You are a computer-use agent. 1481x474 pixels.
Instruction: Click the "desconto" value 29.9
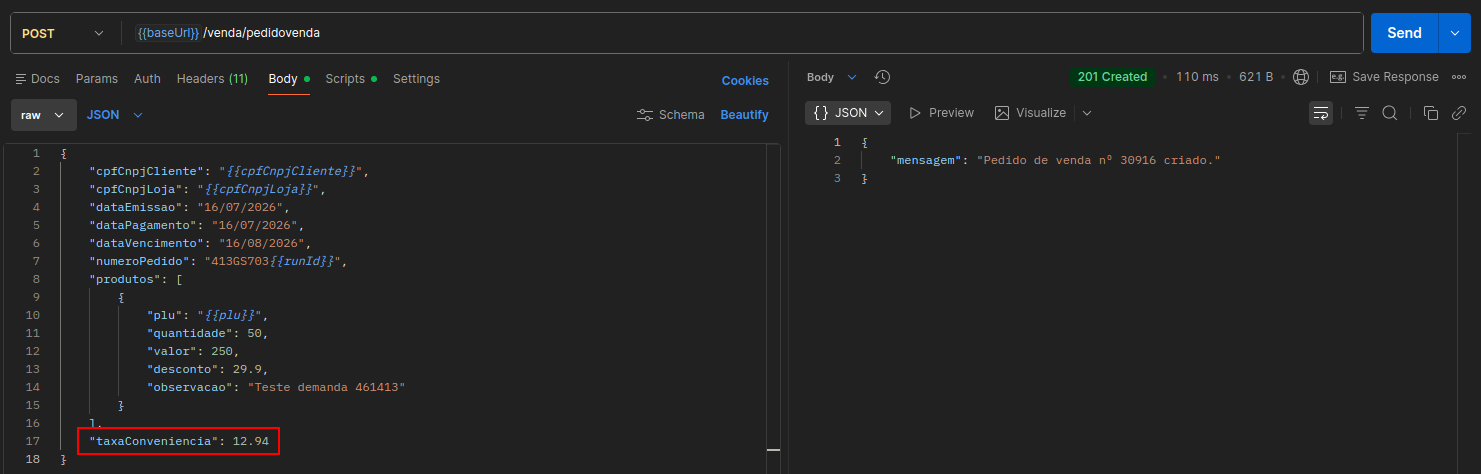click(247, 369)
